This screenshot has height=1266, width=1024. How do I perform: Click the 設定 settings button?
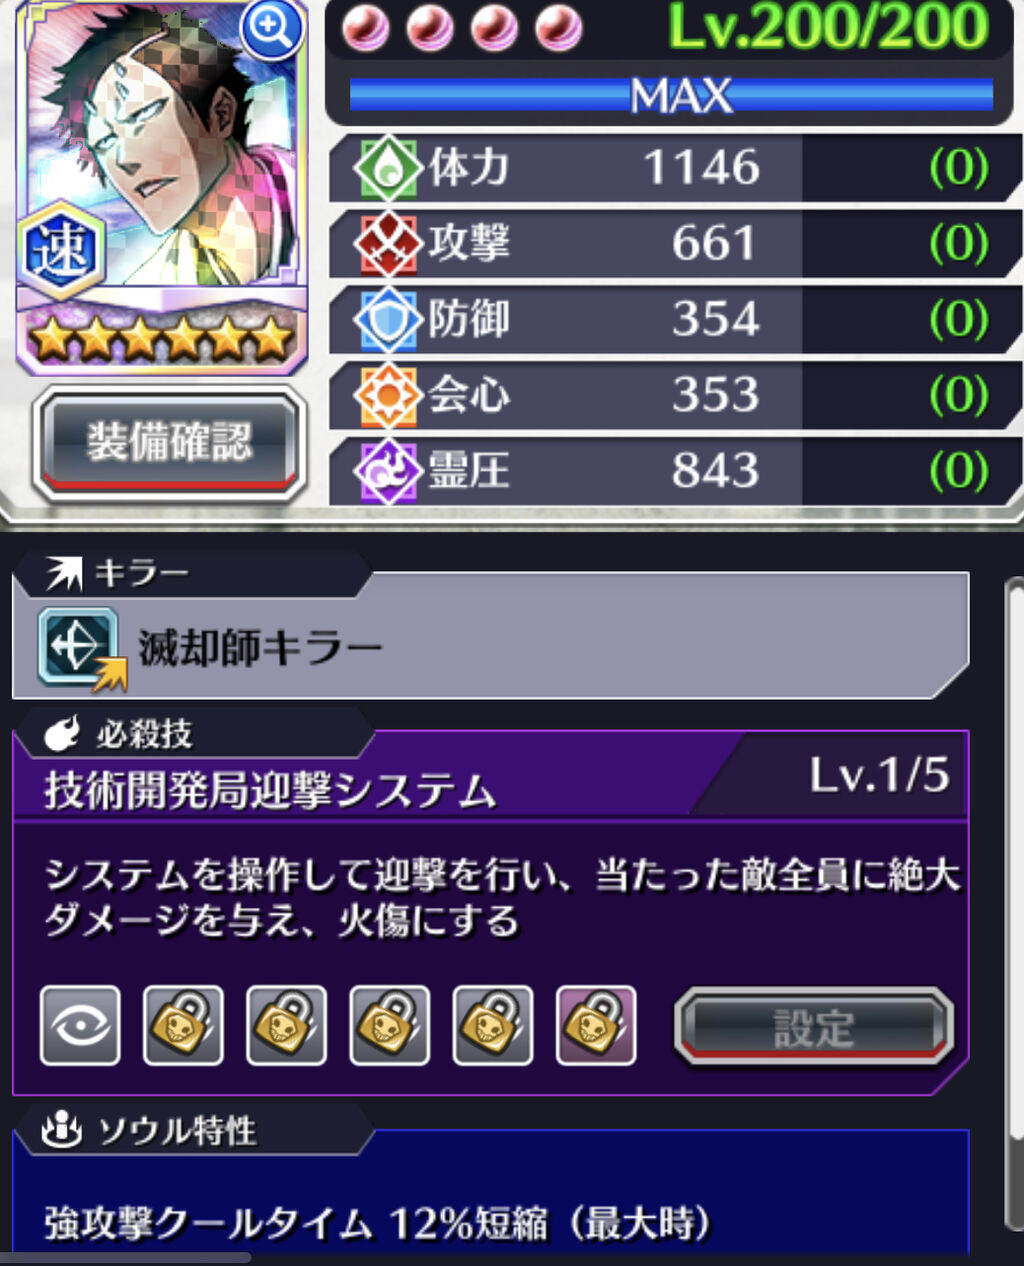pos(814,1027)
